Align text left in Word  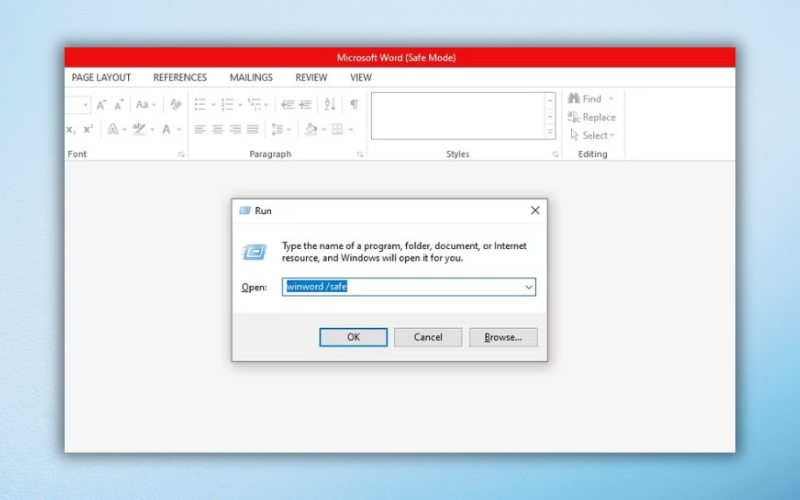[200, 129]
